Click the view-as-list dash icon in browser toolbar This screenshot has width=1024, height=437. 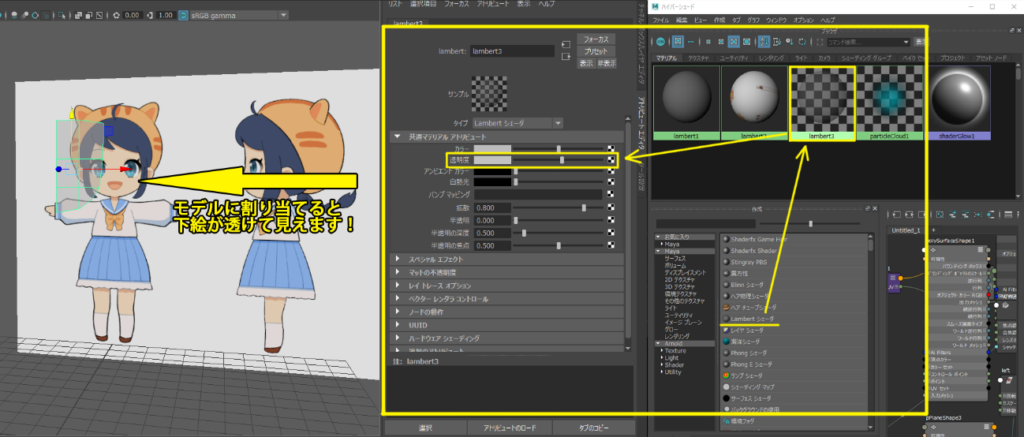tap(691, 41)
